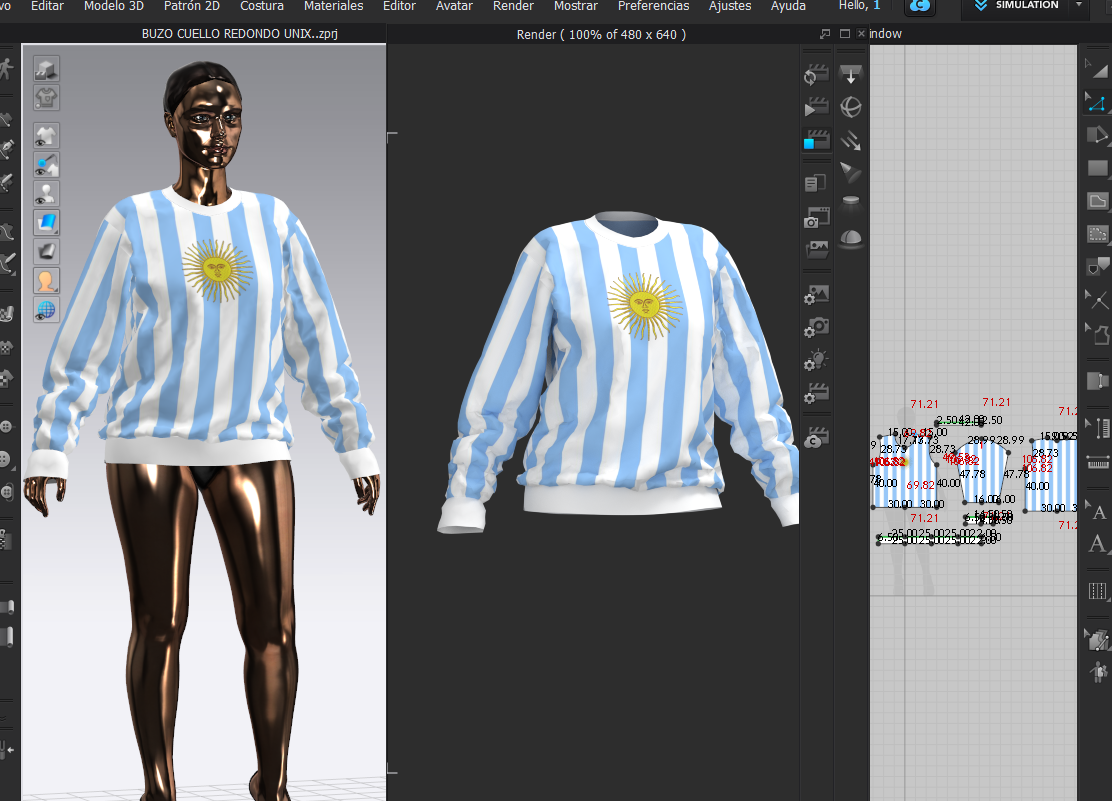
Task: Select the spotlight cone icon
Action: click(x=851, y=172)
